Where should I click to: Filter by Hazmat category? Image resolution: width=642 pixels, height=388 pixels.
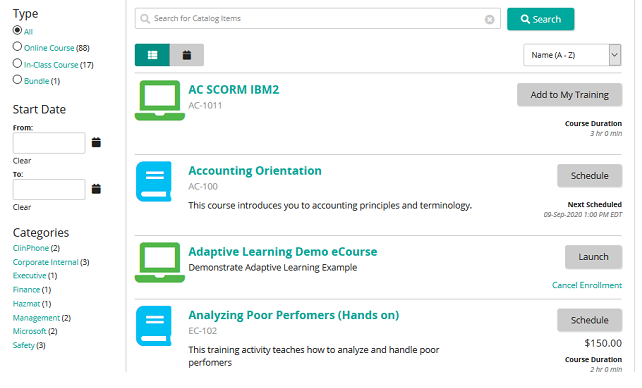27,304
